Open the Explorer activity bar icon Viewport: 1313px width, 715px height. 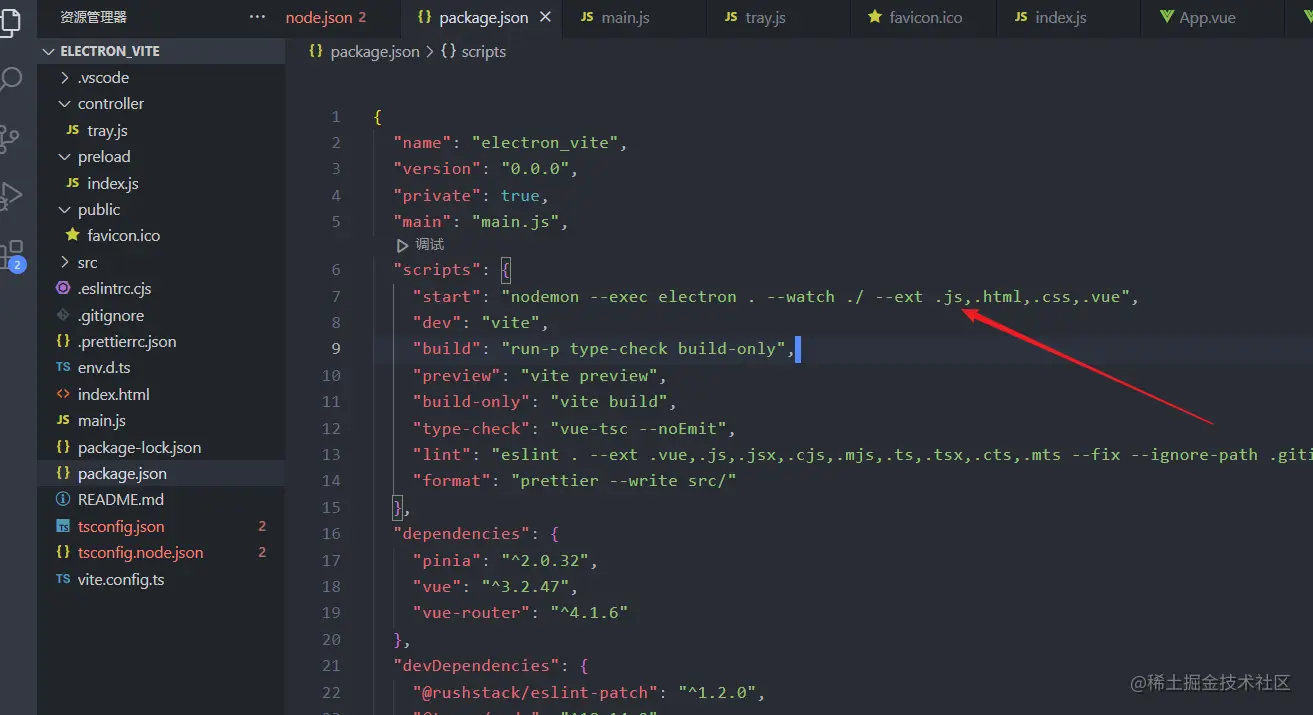pos(9,20)
